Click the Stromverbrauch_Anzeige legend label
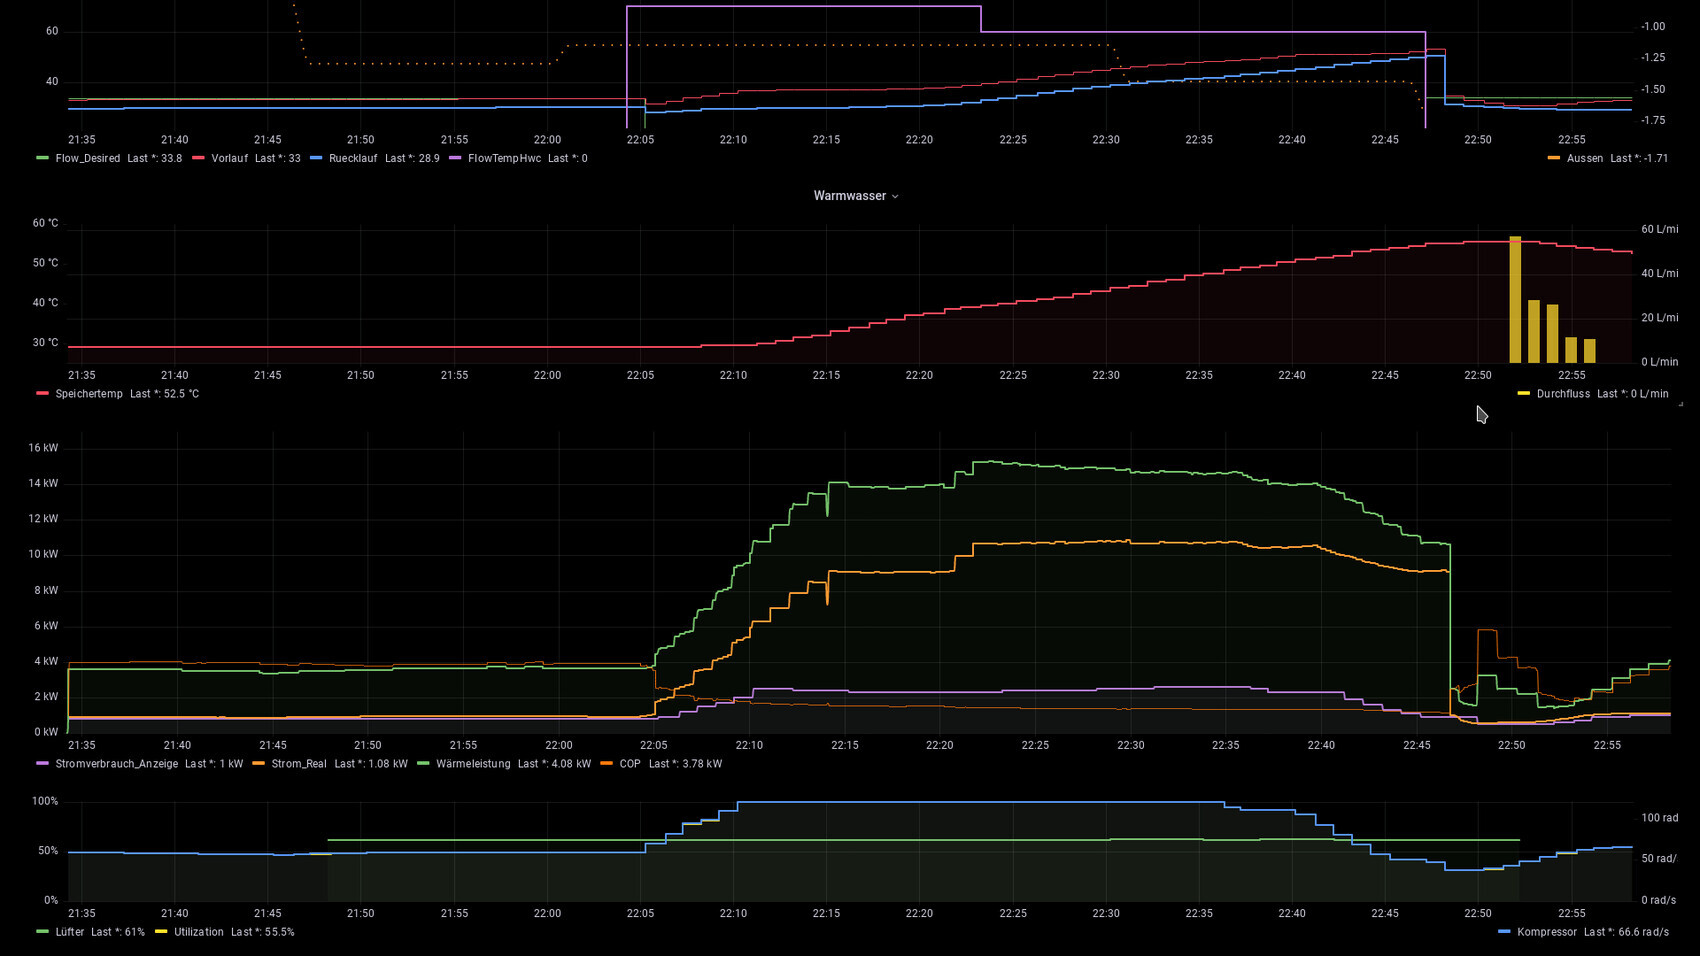 coord(116,764)
